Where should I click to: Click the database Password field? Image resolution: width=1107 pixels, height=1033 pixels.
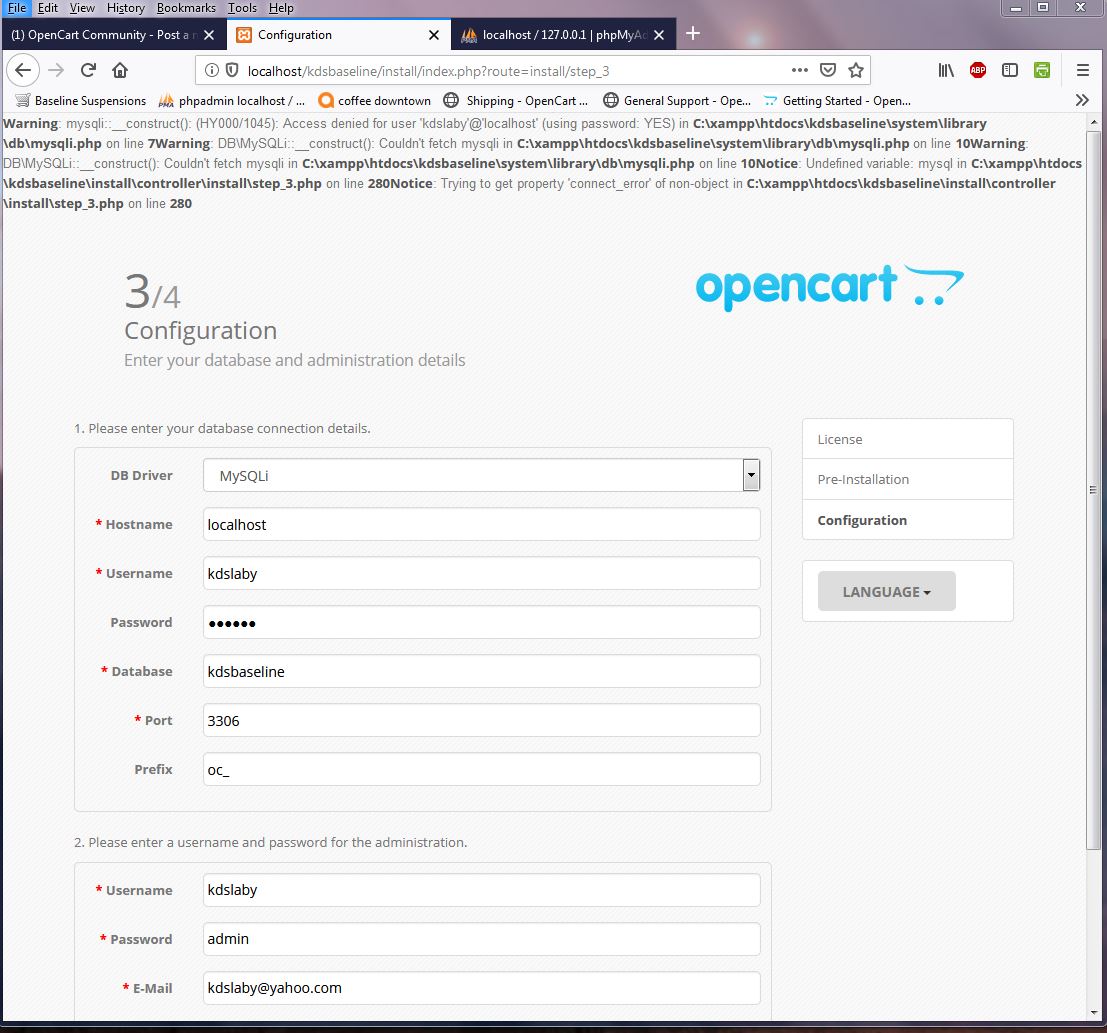[481, 622]
